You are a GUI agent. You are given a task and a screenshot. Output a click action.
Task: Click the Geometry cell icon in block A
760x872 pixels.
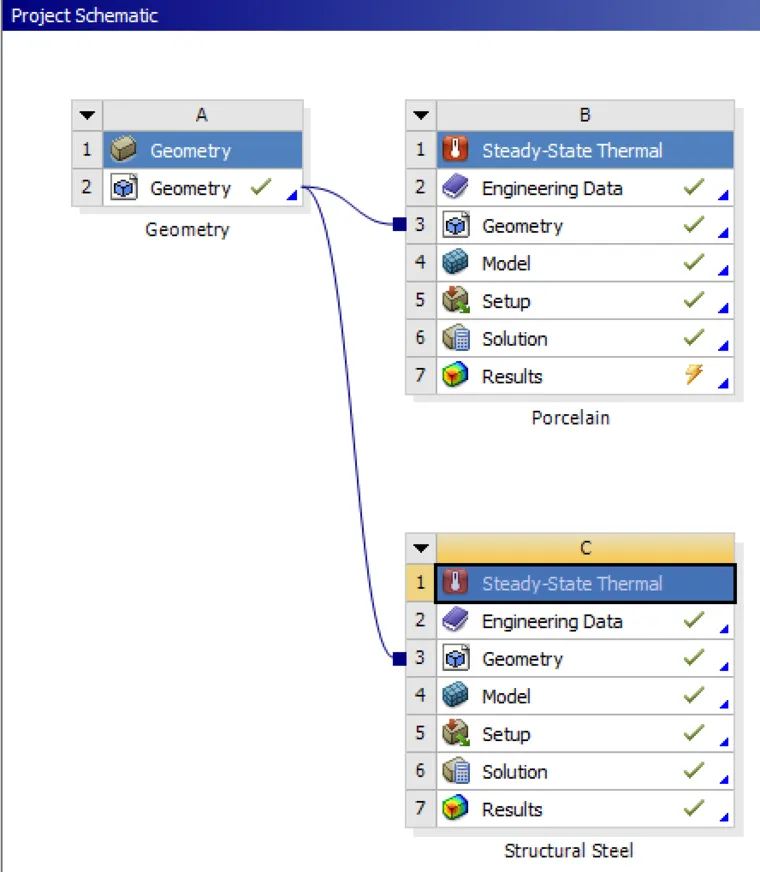click(x=123, y=187)
